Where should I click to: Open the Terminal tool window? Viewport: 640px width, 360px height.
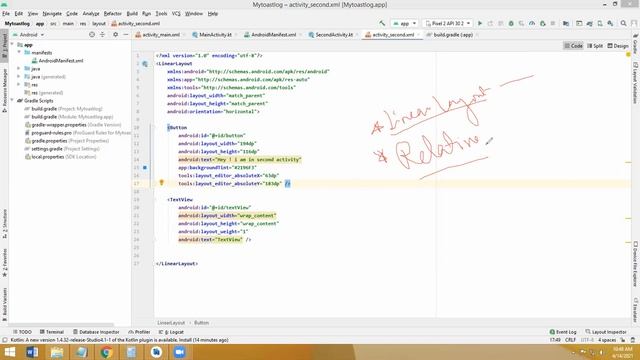coord(52,332)
